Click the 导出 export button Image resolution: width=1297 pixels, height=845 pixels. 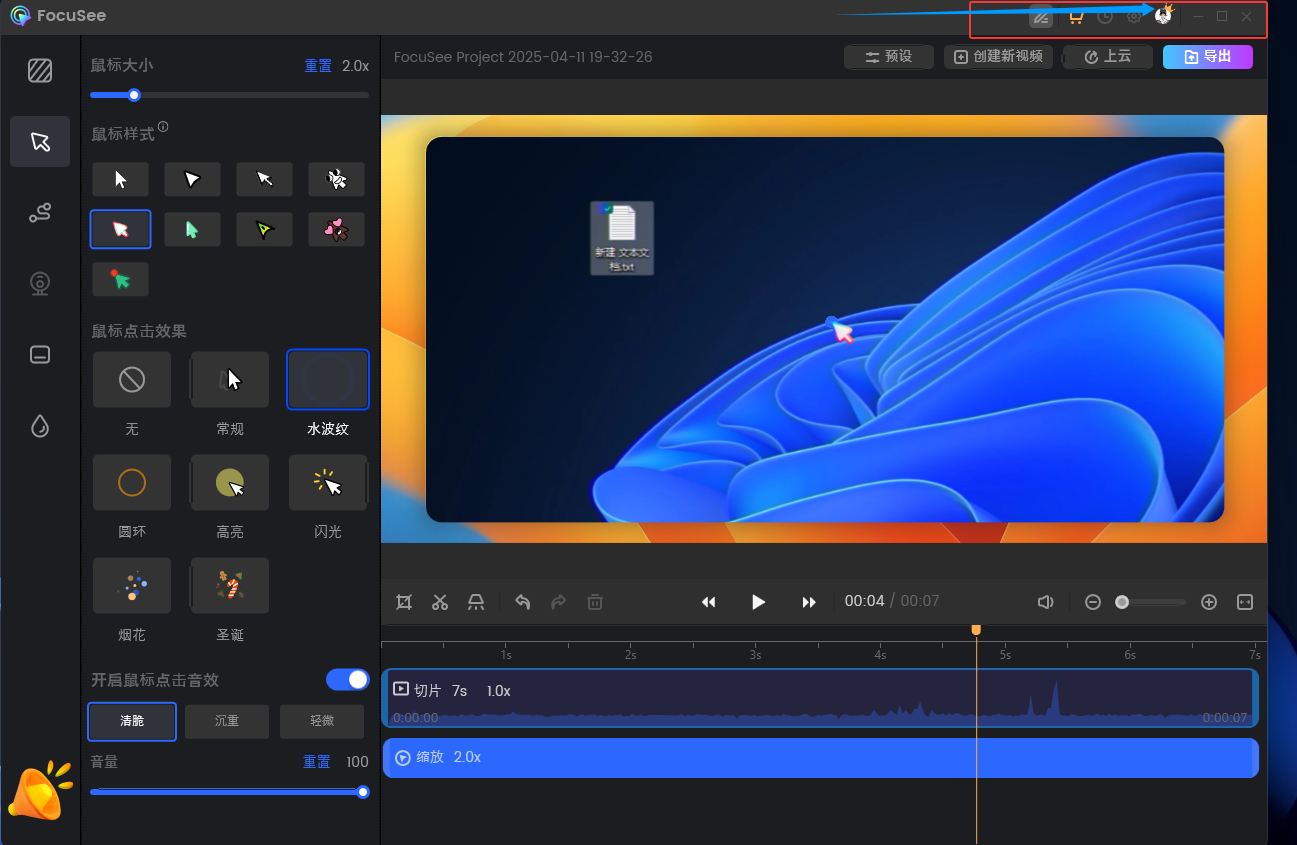click(x=1208, y=57)
